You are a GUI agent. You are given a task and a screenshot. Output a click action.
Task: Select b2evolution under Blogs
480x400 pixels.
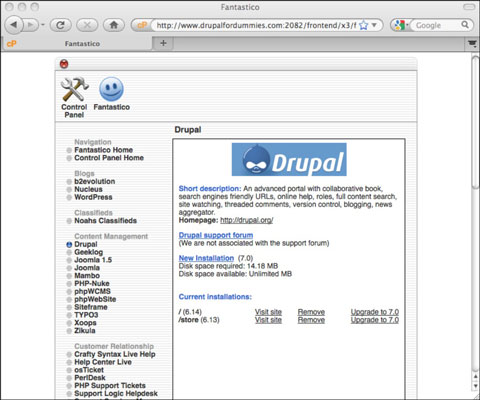(x=95, y=181)
